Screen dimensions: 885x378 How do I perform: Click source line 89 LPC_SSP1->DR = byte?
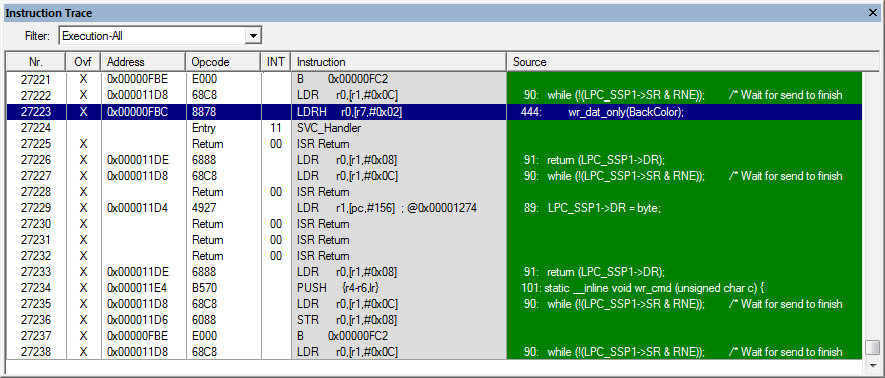tap(593, 208)
